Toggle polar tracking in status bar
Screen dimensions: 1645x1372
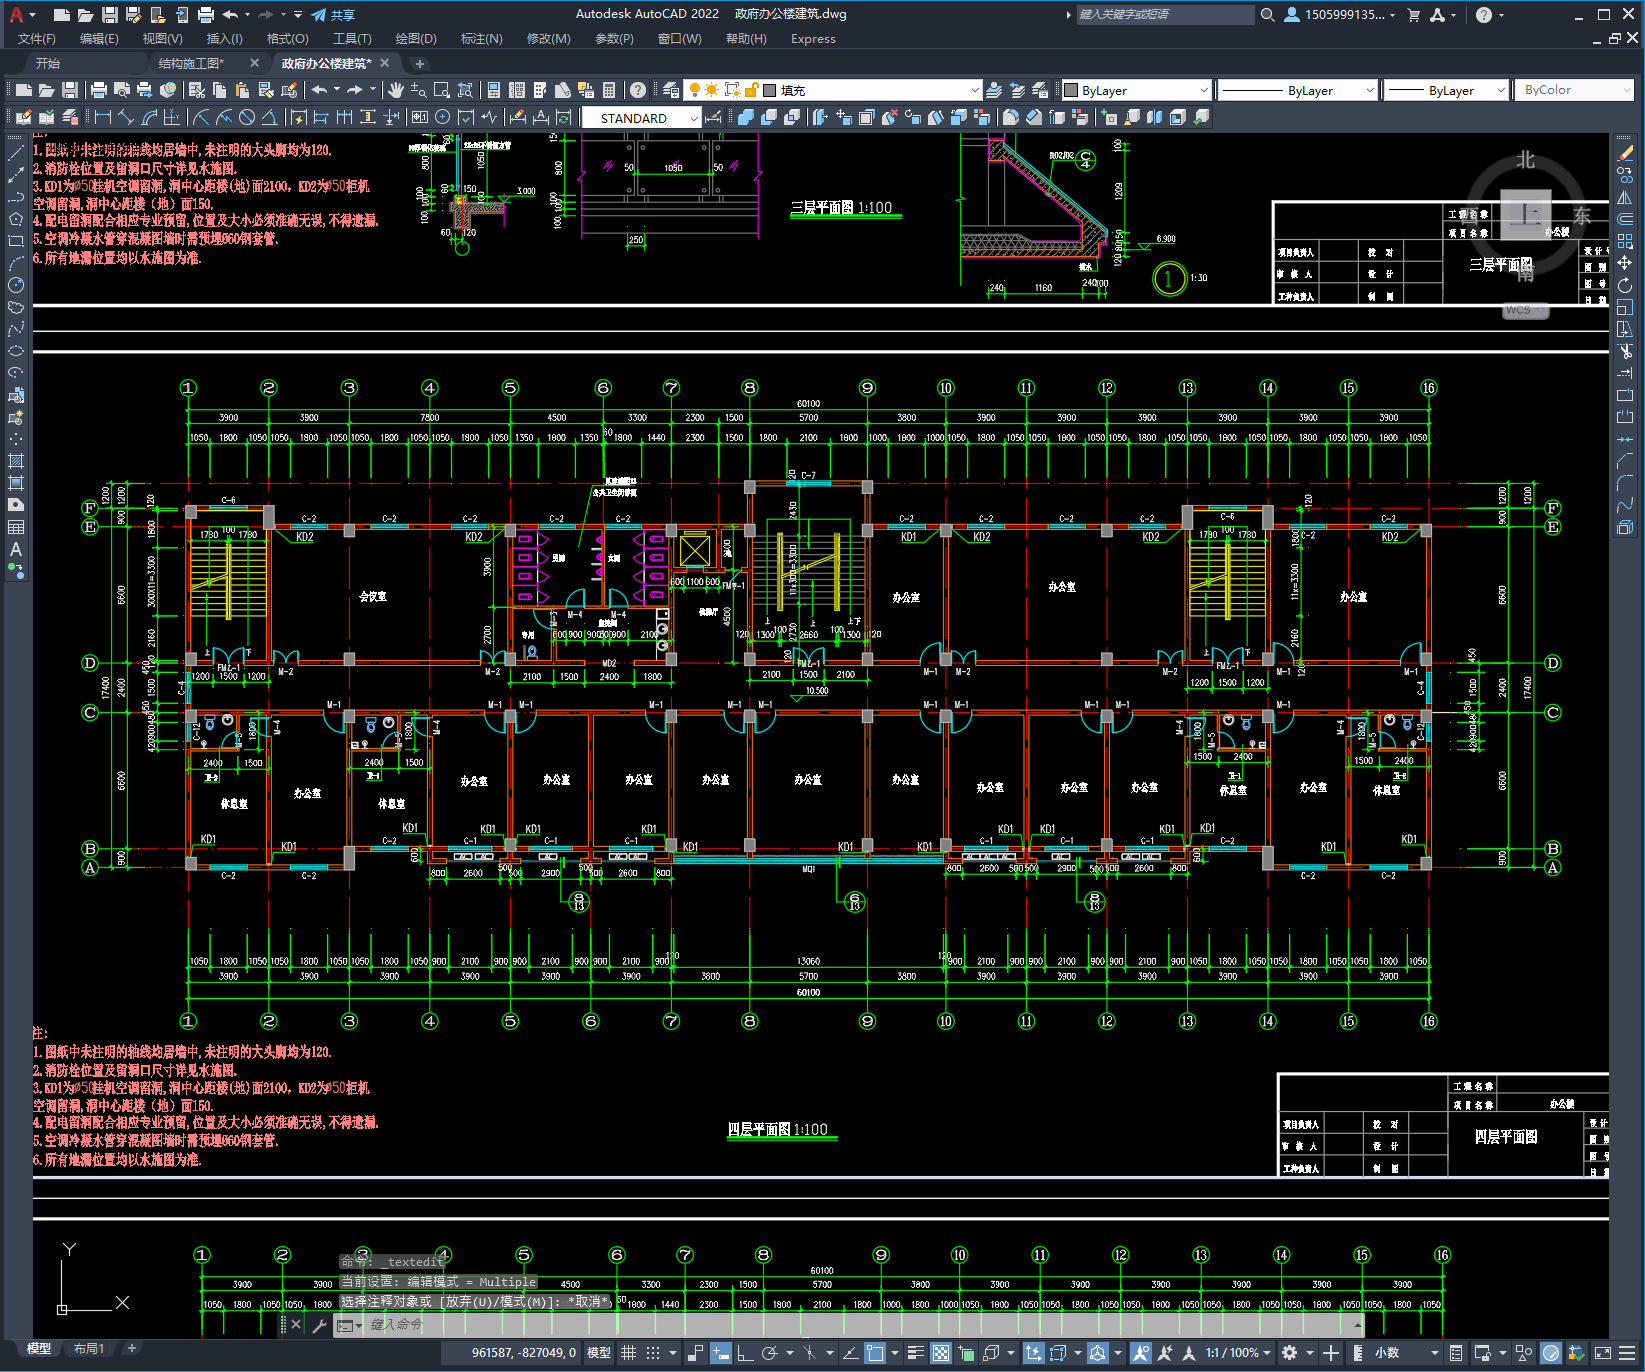point(769,1353)
